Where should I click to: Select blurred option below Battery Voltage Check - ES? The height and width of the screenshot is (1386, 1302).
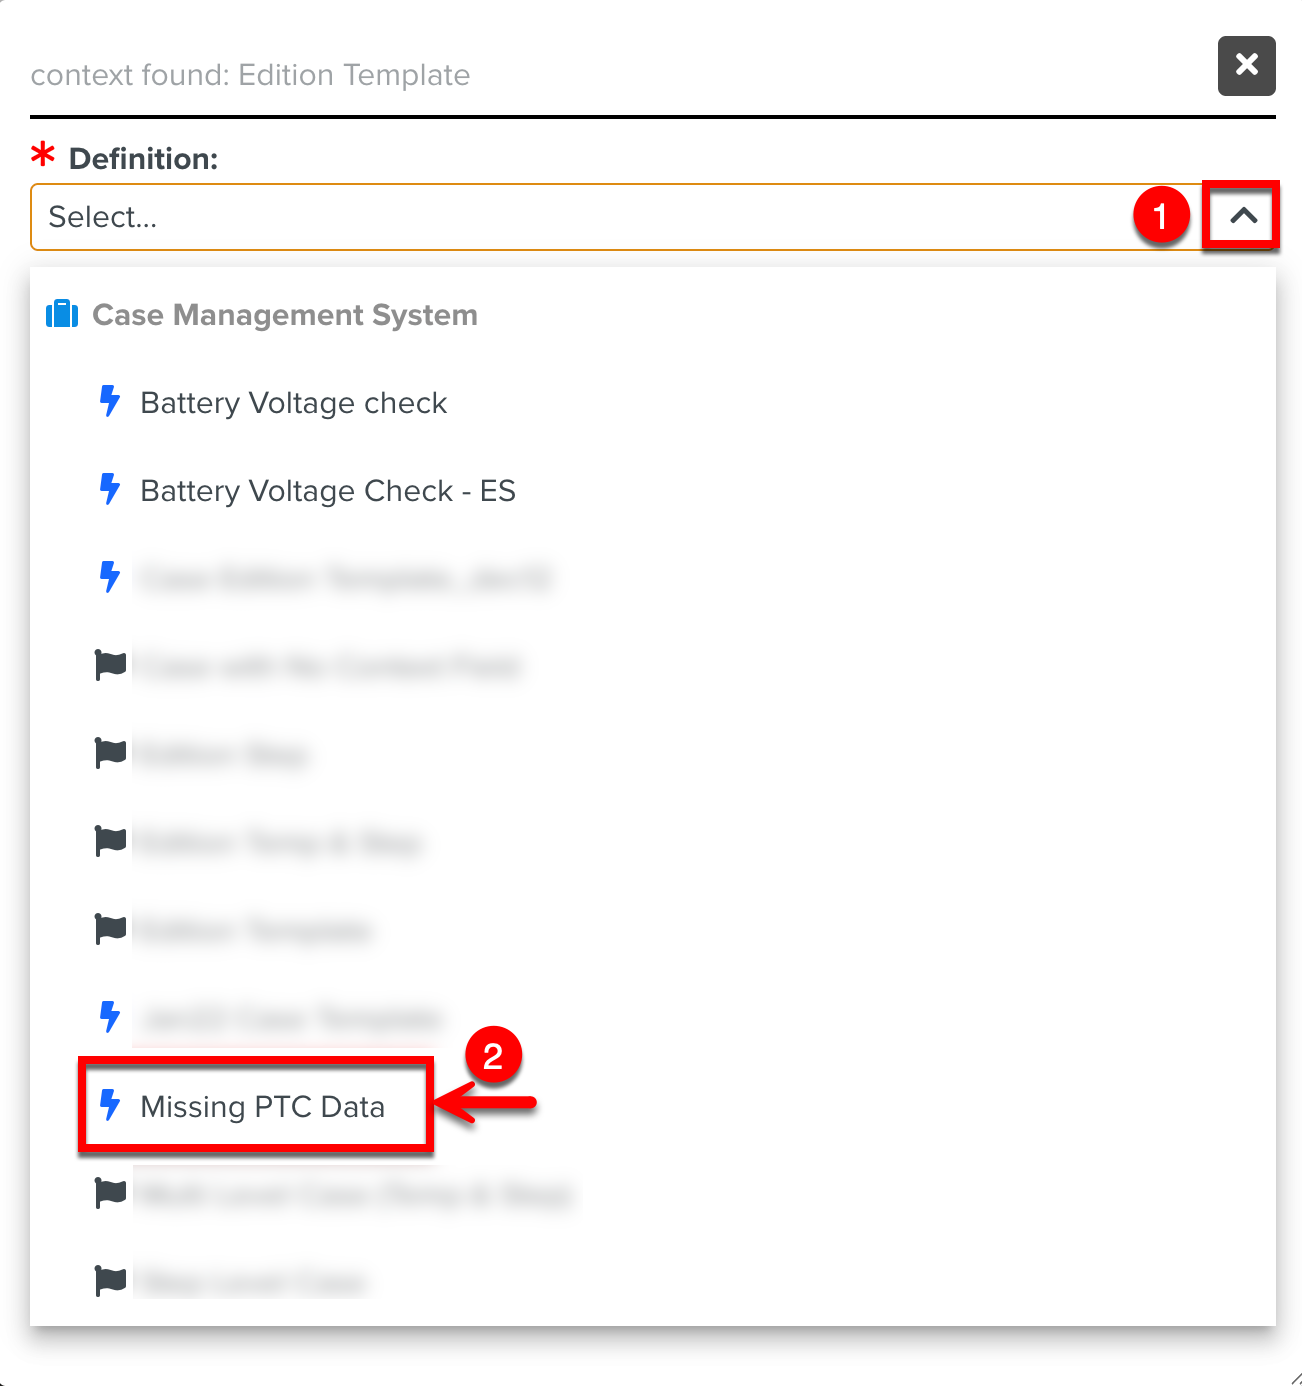tap(345, 579)
